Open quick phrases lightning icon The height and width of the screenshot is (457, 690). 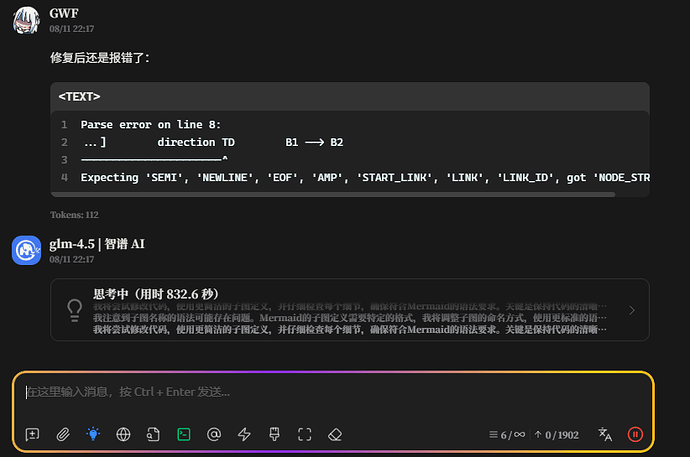click(x=244, y=435)
